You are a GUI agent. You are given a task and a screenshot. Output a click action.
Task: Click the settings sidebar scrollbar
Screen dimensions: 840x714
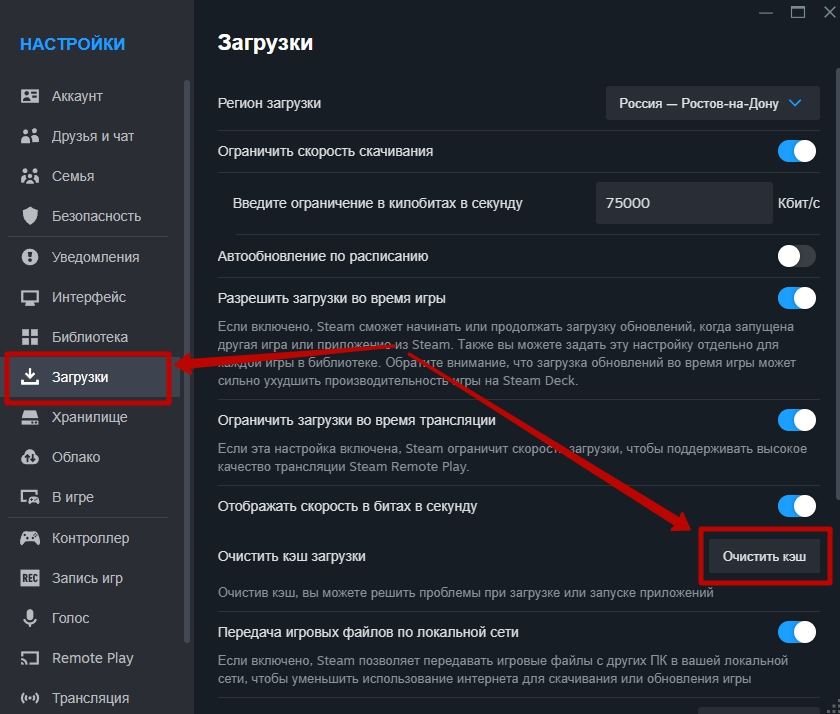pos(186,361)
